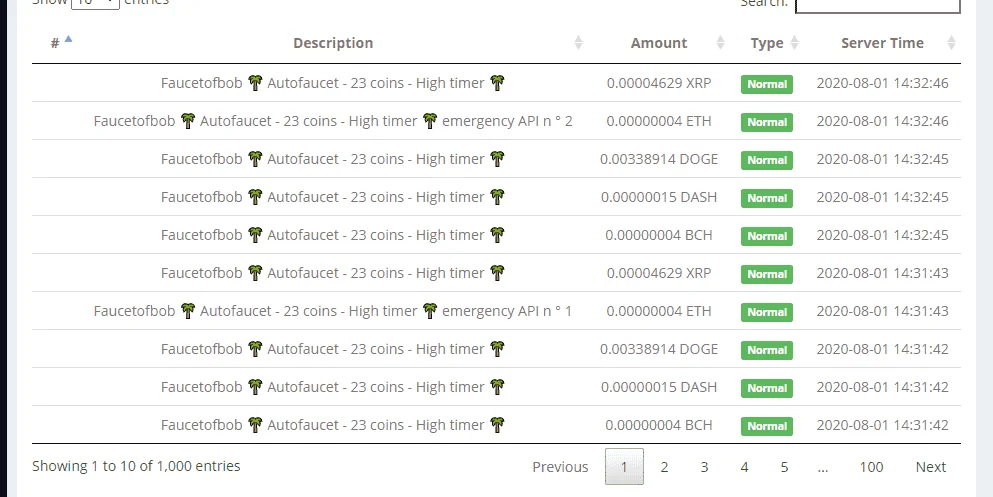Viewport: 993px width, 497px height.
Task: Select amount 0.00338914 DOGE at 14:32:45
Action: [x=659, y=159]
